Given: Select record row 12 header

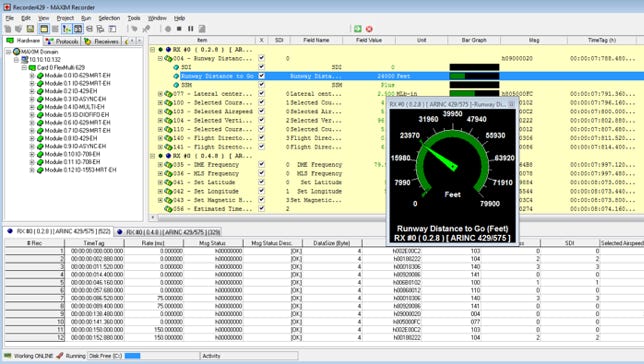Looking at the screenshot, I should 34,337.
